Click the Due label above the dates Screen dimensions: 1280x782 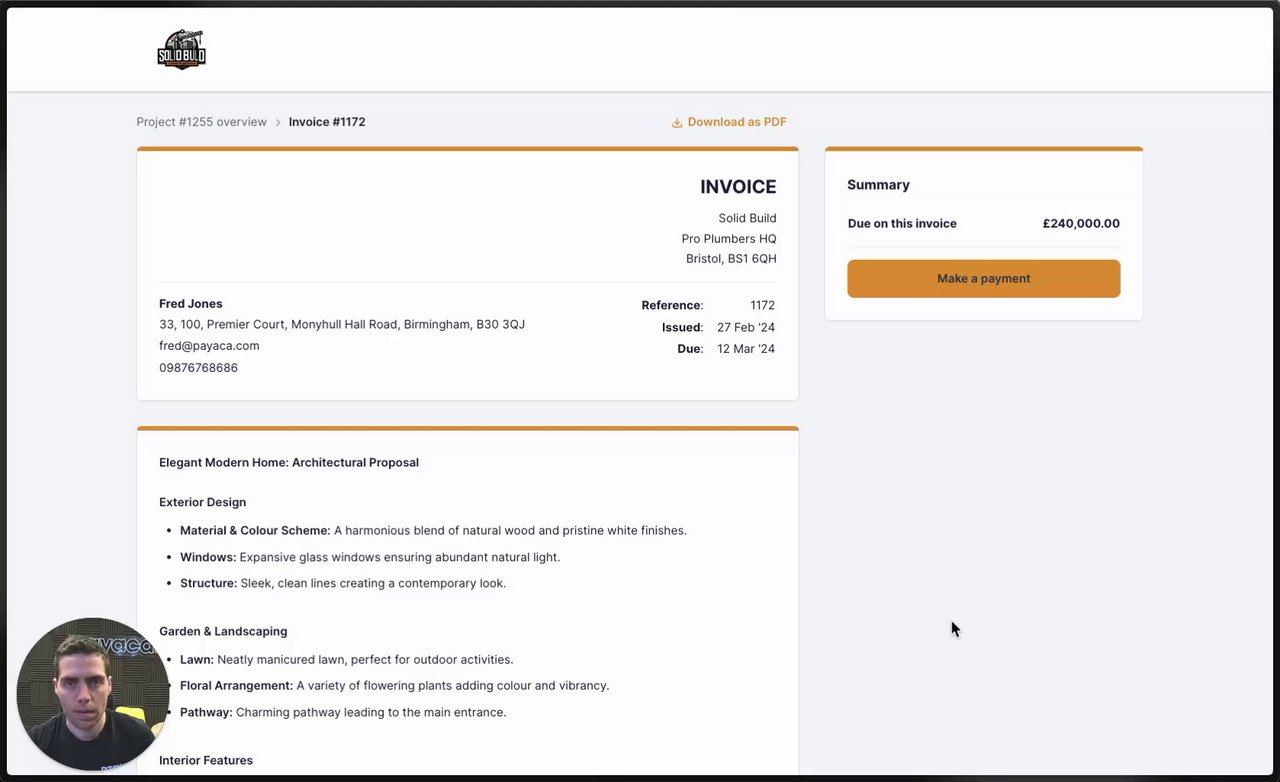click(690, 349)
